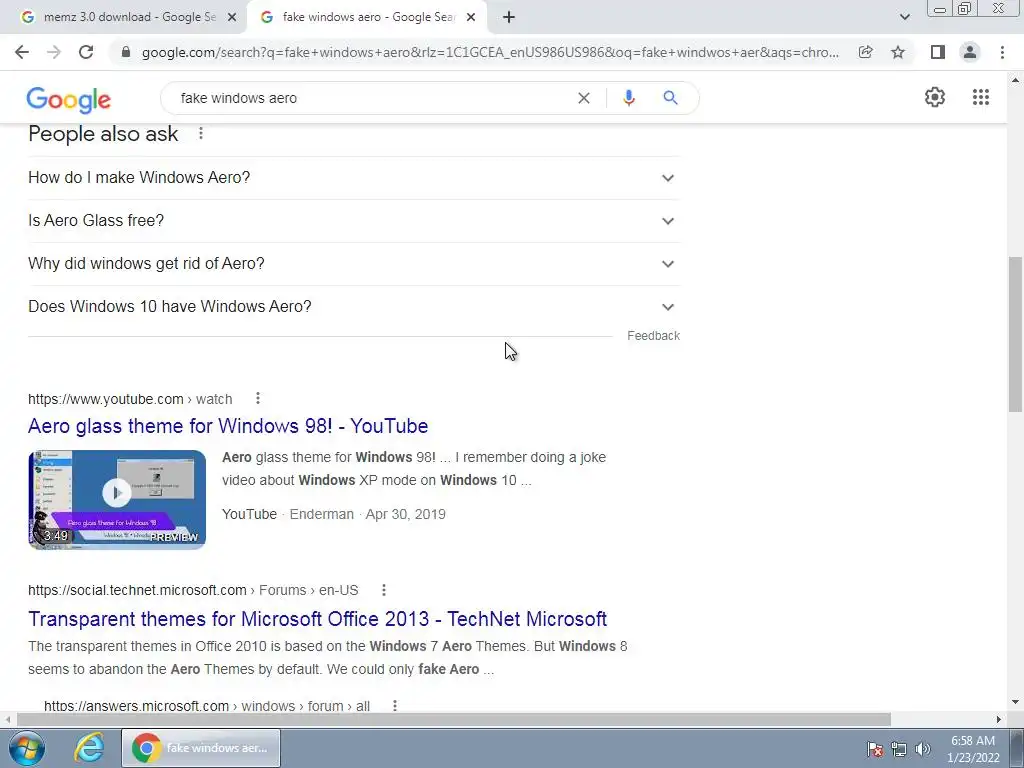Open a new tab with the plus button
1024x768 pixels.
click(x=509, y=18)
